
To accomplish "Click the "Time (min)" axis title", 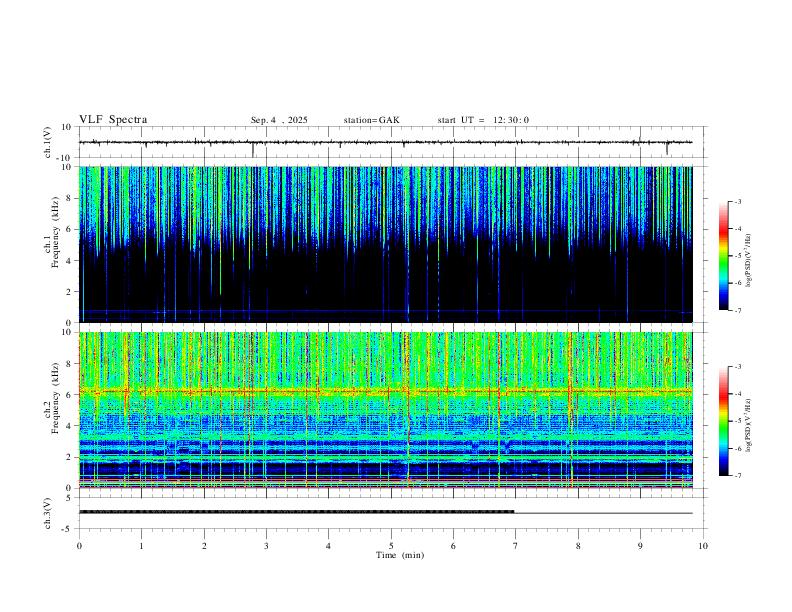I will (x=400, y=555).
